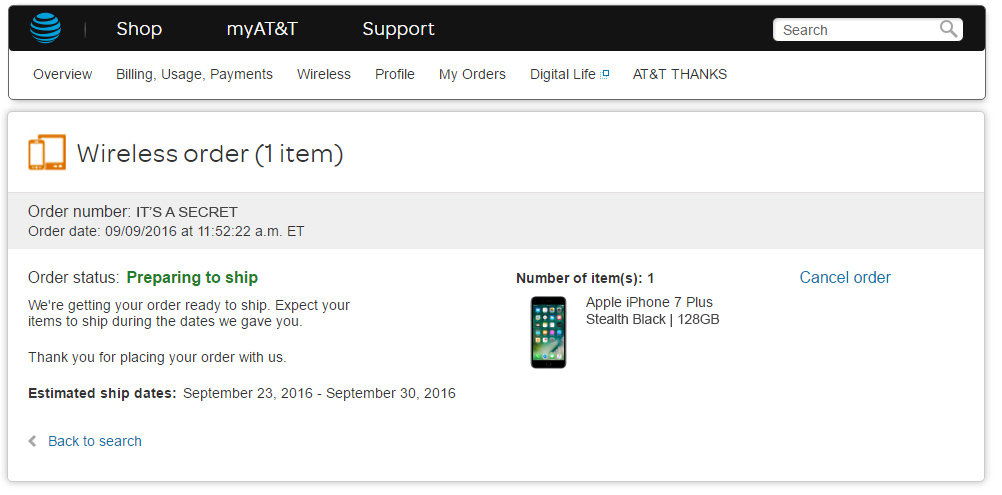Image resolution: width=1002 pixels, height=495 pixels.
Task: Go to AT&T THANKS page
Action: pos(680,74)
